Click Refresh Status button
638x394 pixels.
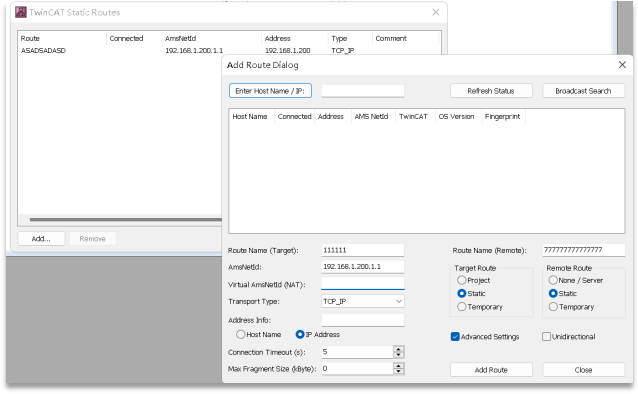point(491,91)
